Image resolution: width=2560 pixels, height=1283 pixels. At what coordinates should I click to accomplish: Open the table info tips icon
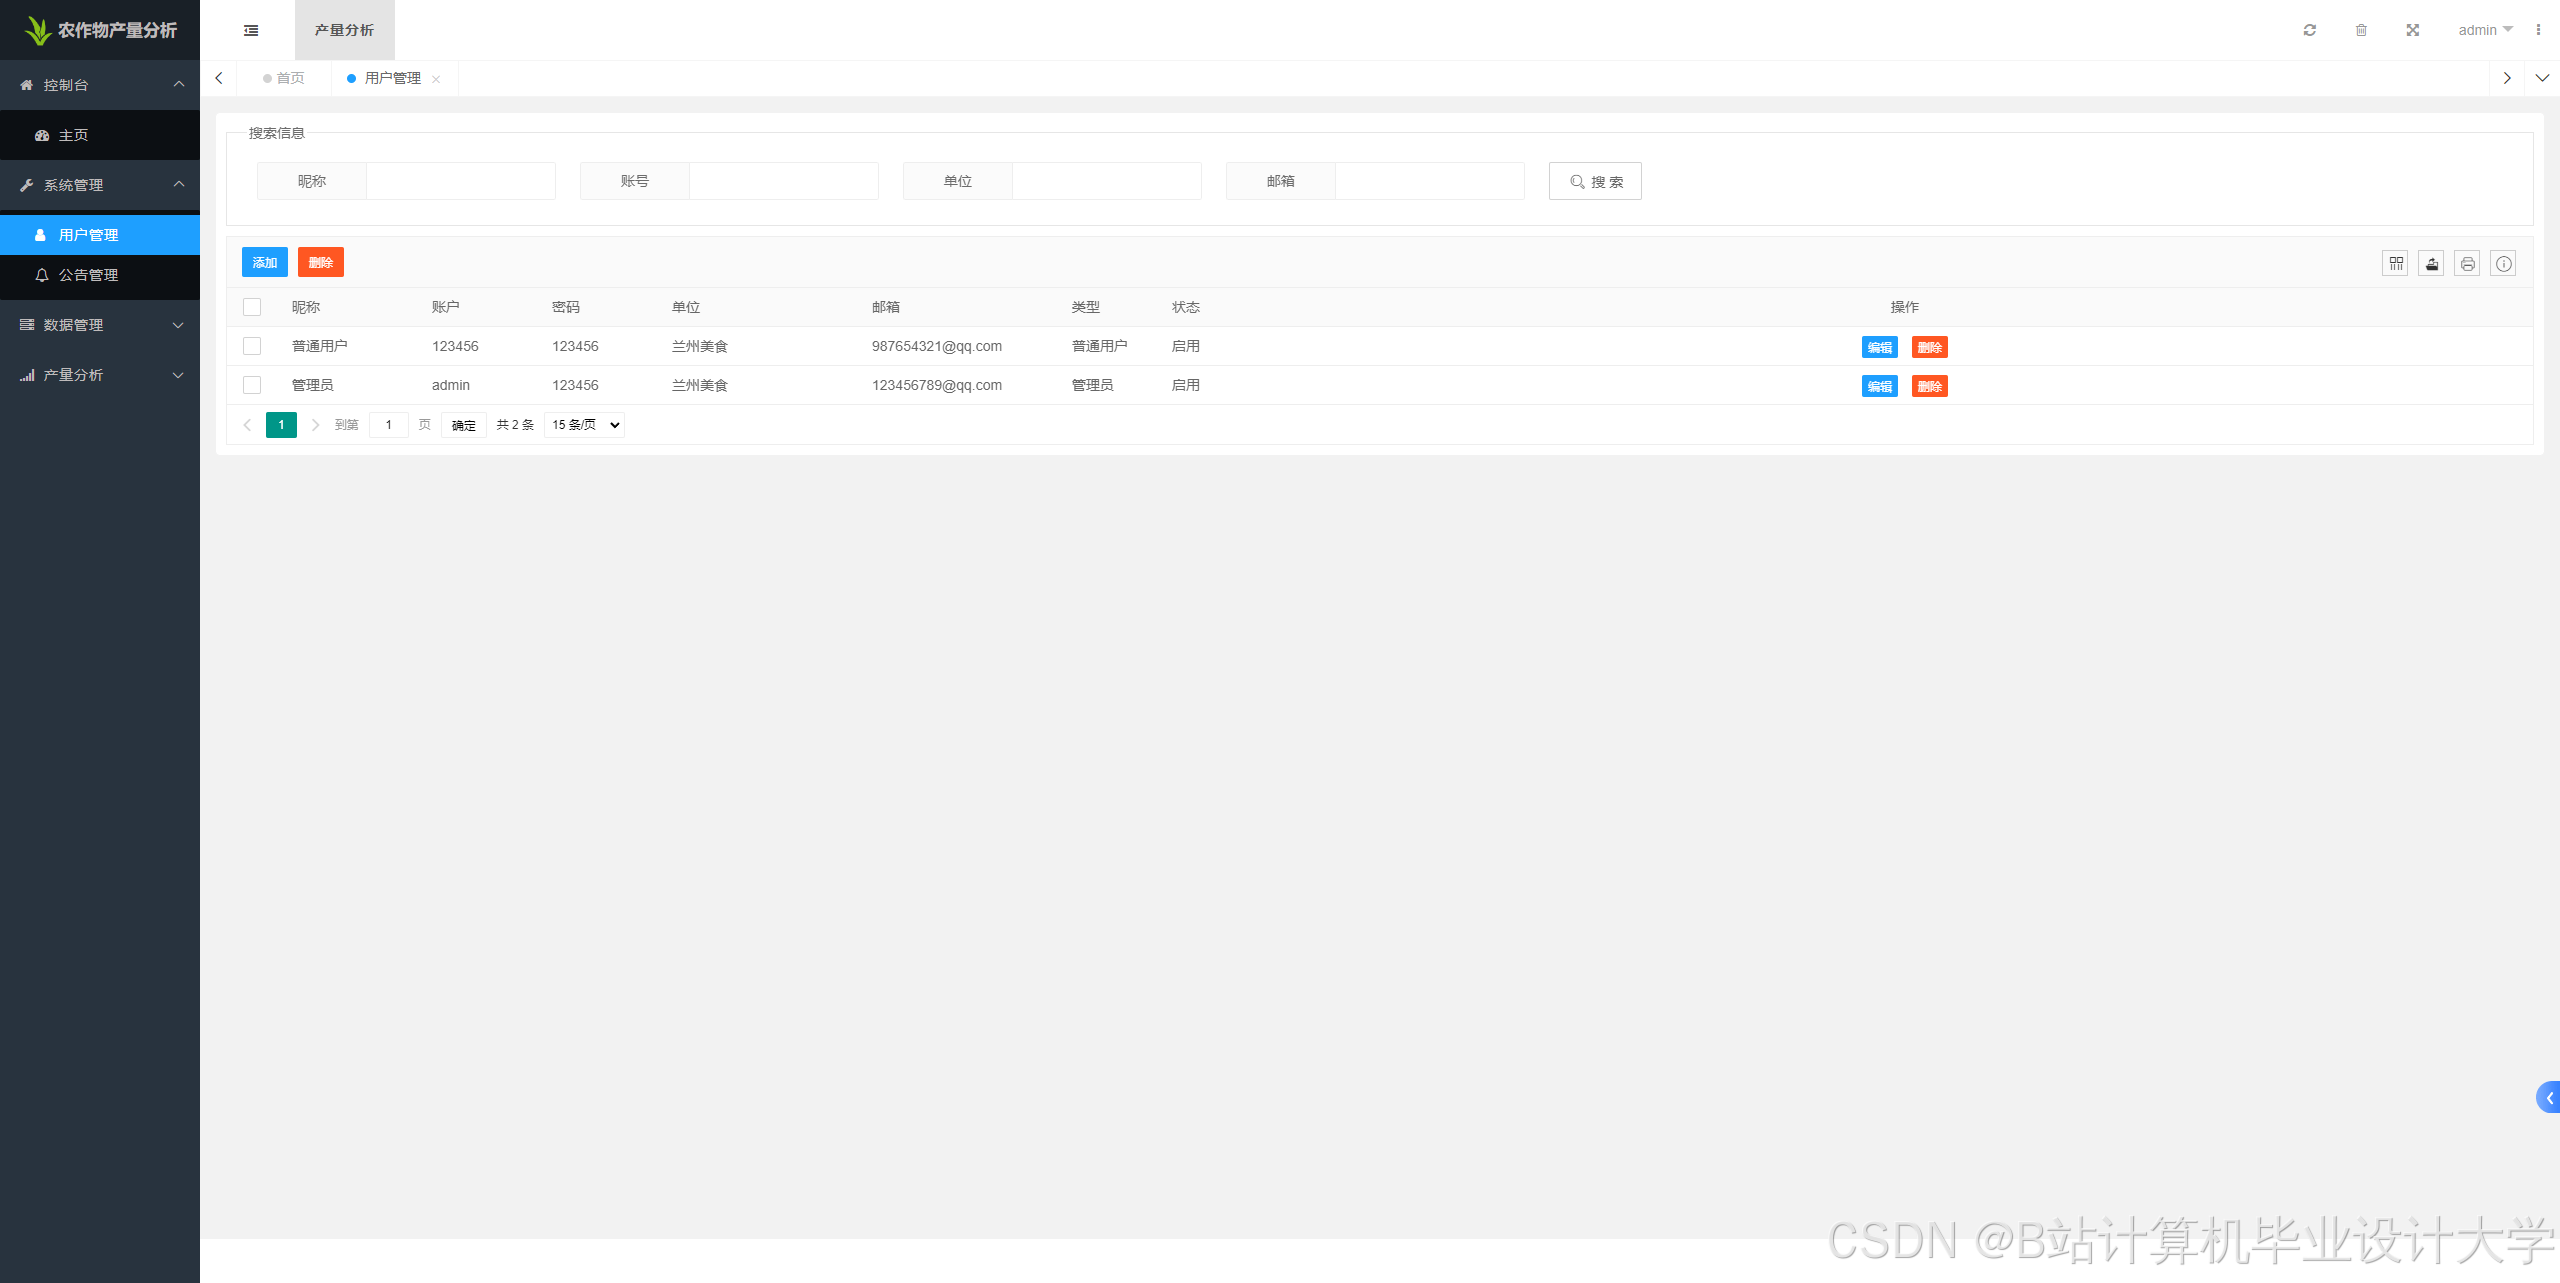[x=2504, y=264]
